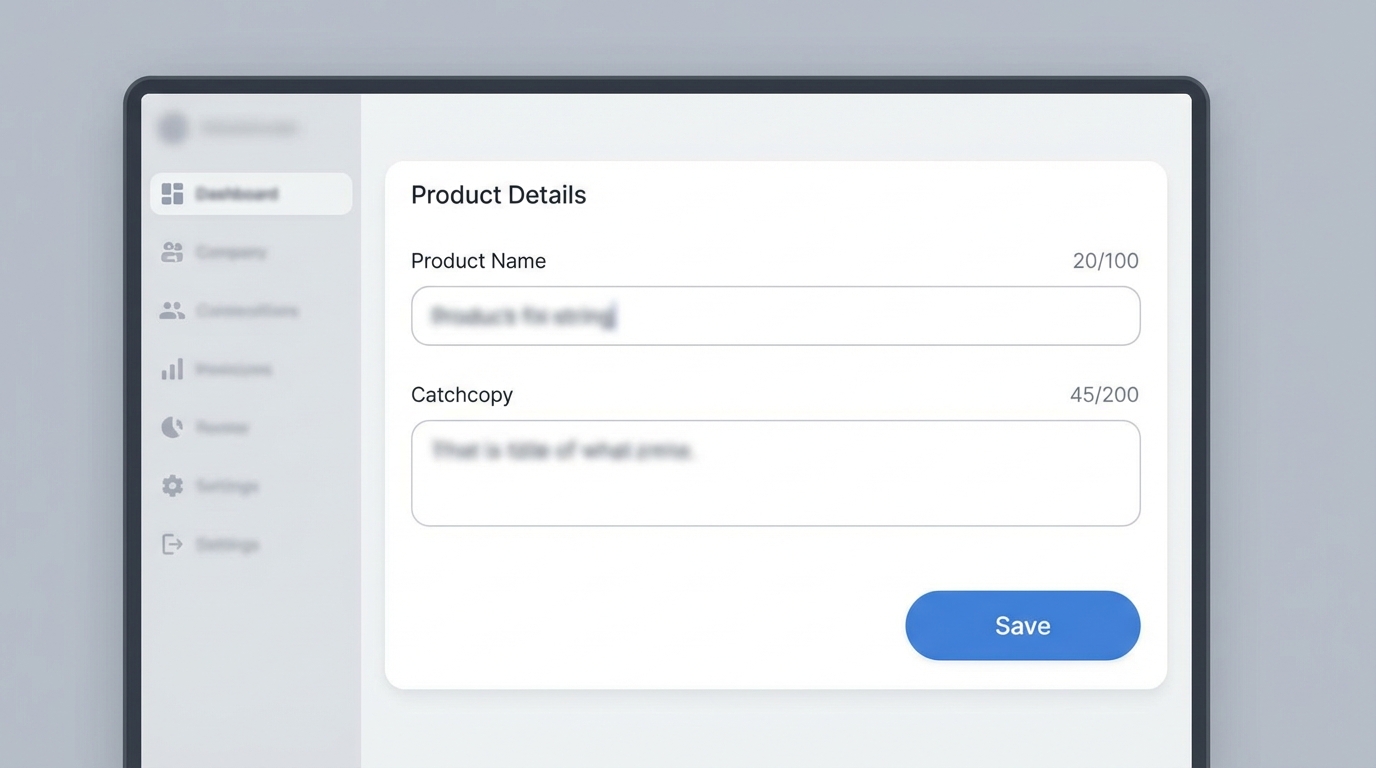Viewport: 1376px width, 768px height.
Task: Click the blurred label beside the pie chart icon
Action: [222, 428]
